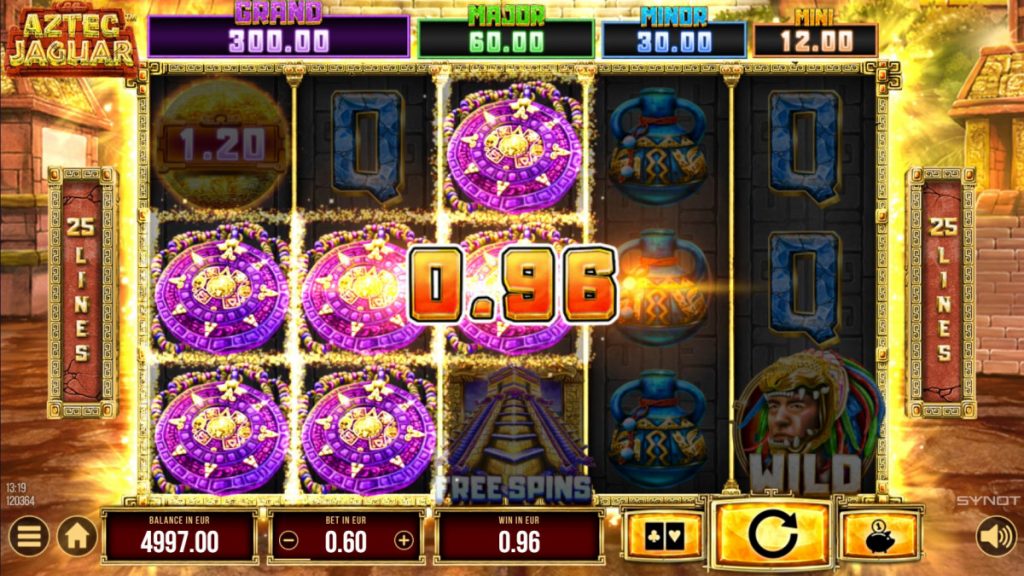Click the left 25 Lines panel
The height and width of the screenshot is (576, 1024).
82,292
